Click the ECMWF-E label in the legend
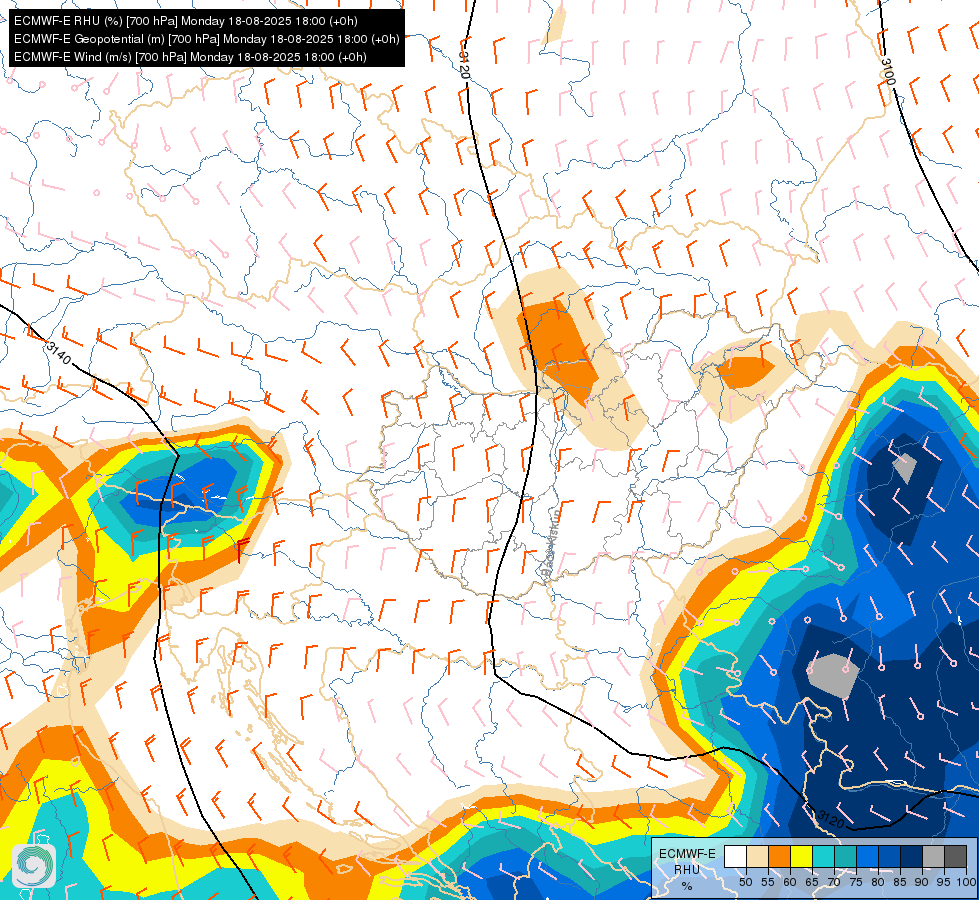 (687, 854)
